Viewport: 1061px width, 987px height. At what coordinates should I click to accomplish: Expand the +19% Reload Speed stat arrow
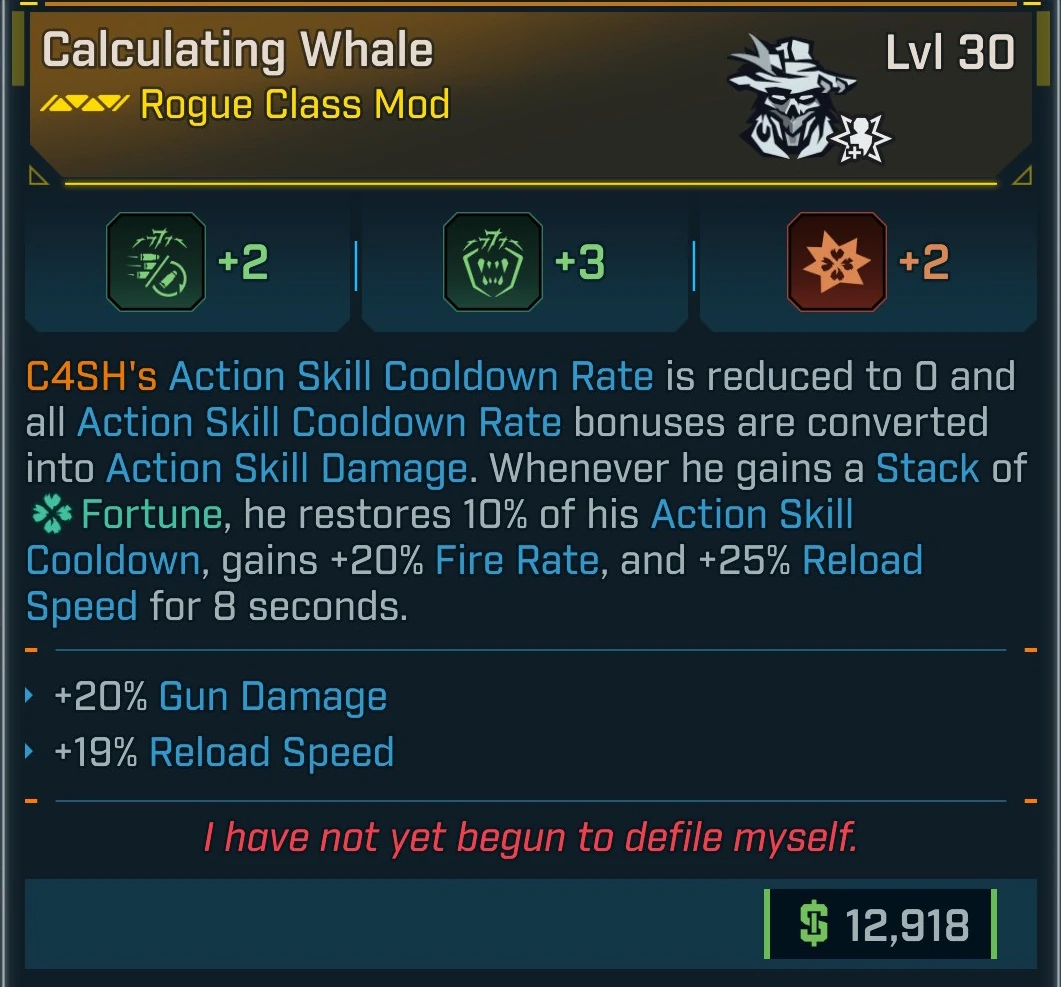[31, 753]
